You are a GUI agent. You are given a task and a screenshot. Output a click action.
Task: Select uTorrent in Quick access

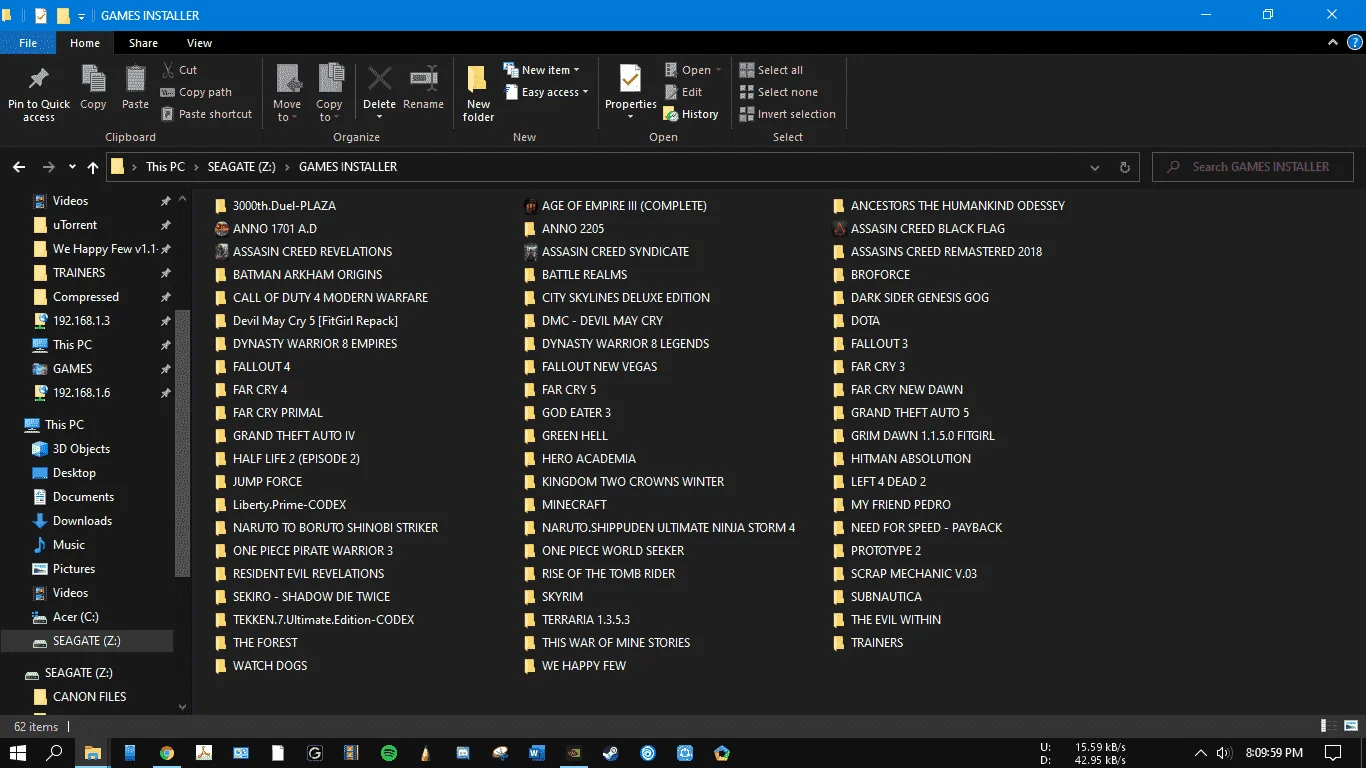point(75,225)
